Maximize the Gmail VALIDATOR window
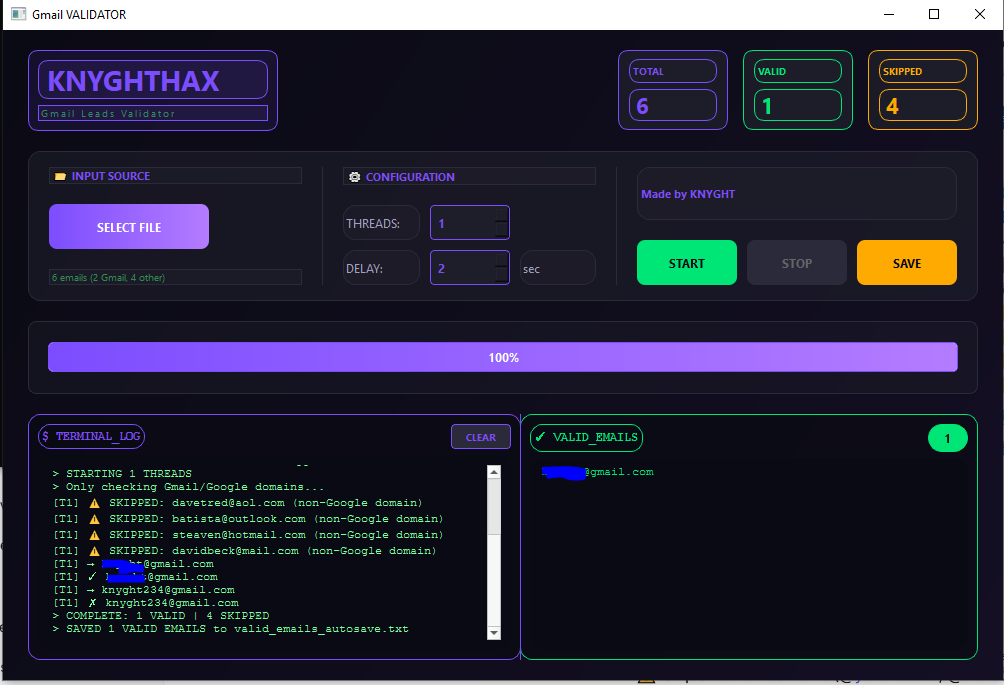Viewport: 1004px width, 685px height. 934,14
